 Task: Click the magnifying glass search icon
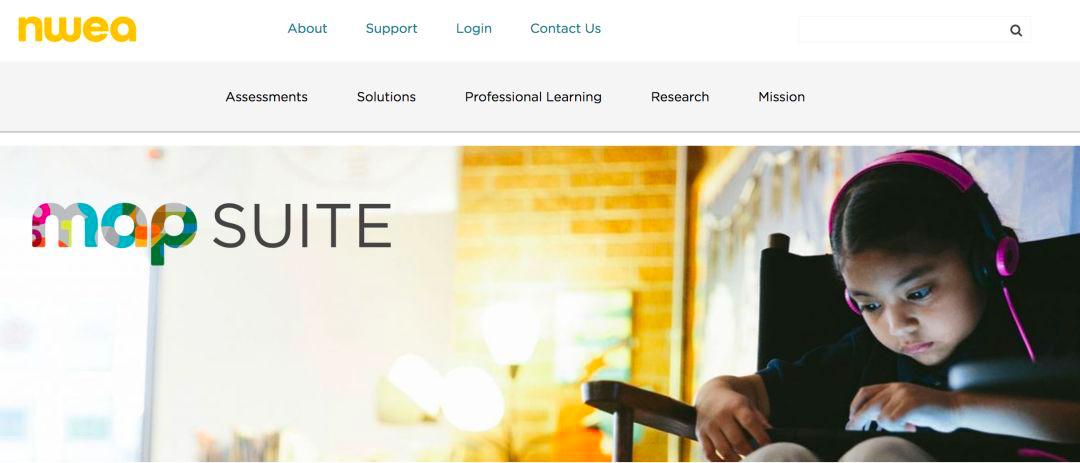pos(1015,30)
